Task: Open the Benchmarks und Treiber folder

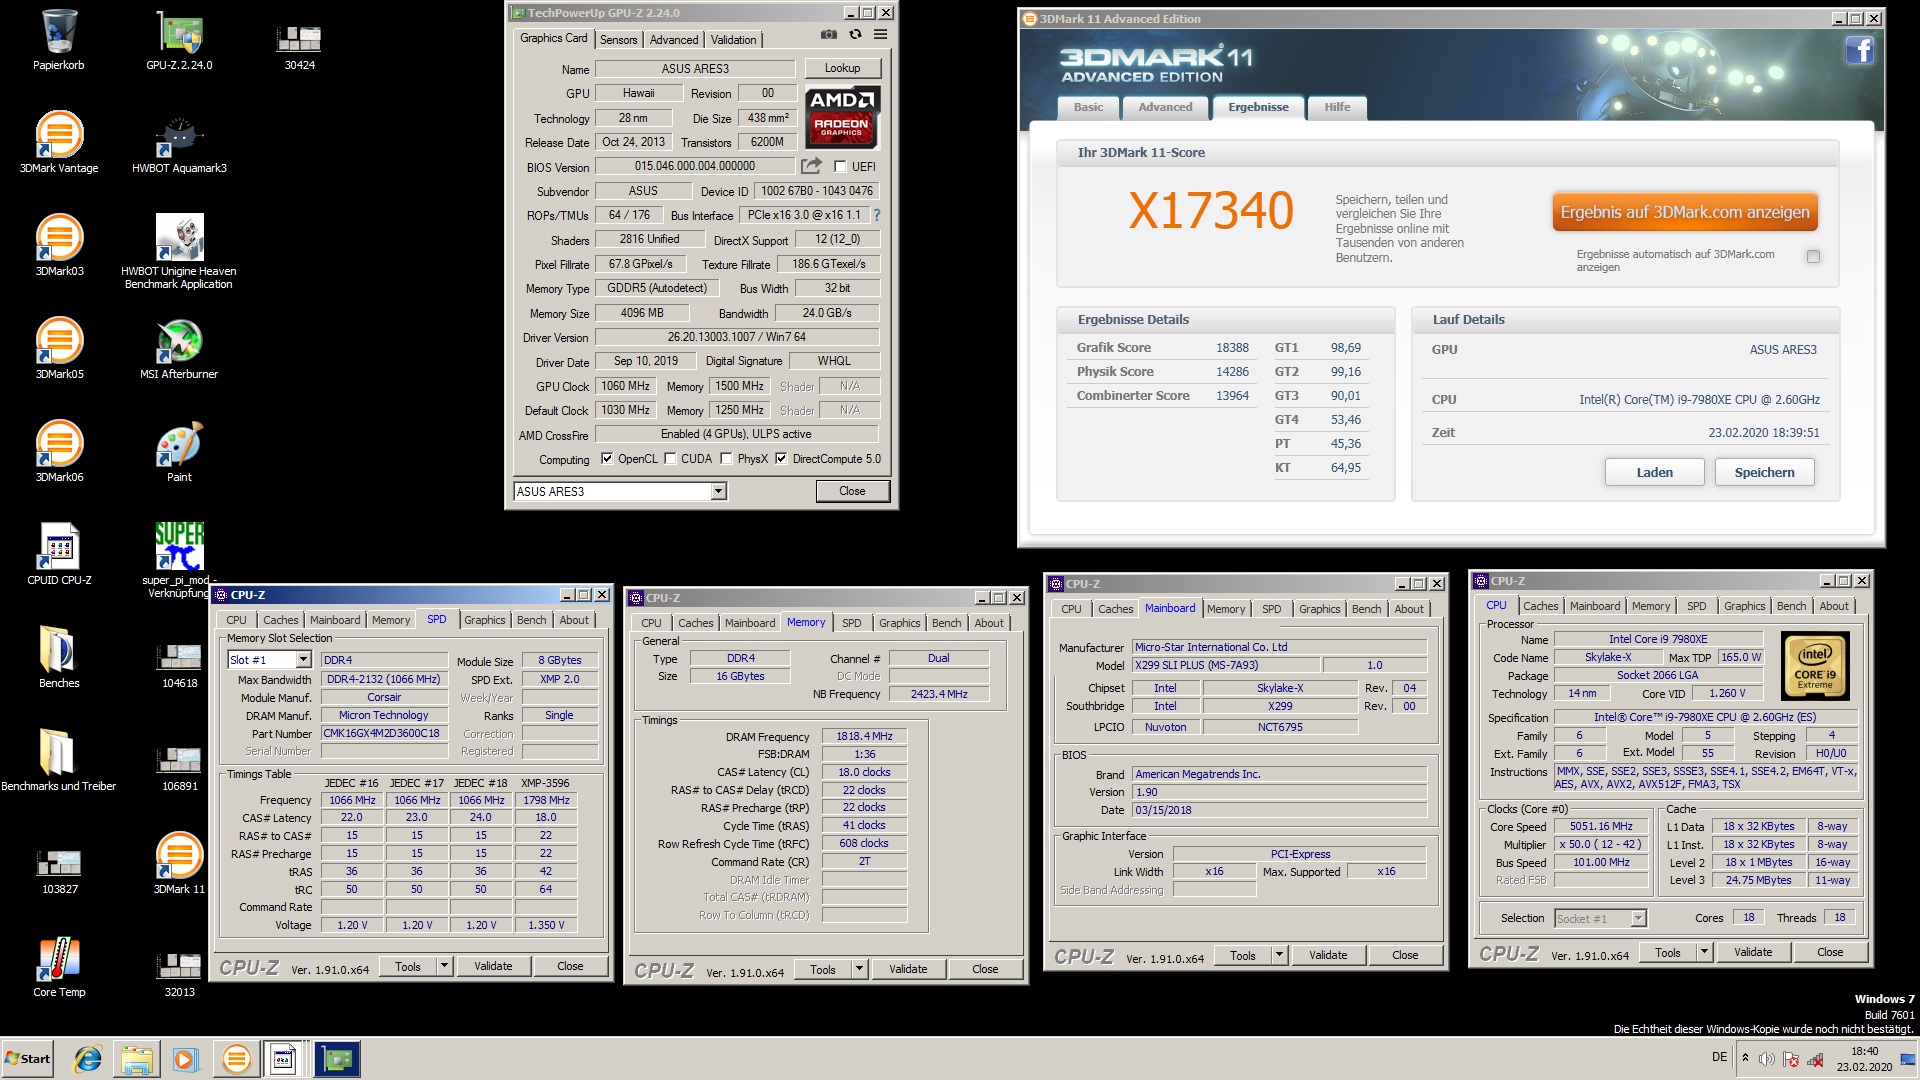Action: pyautogui.click(x=59, y=760)
